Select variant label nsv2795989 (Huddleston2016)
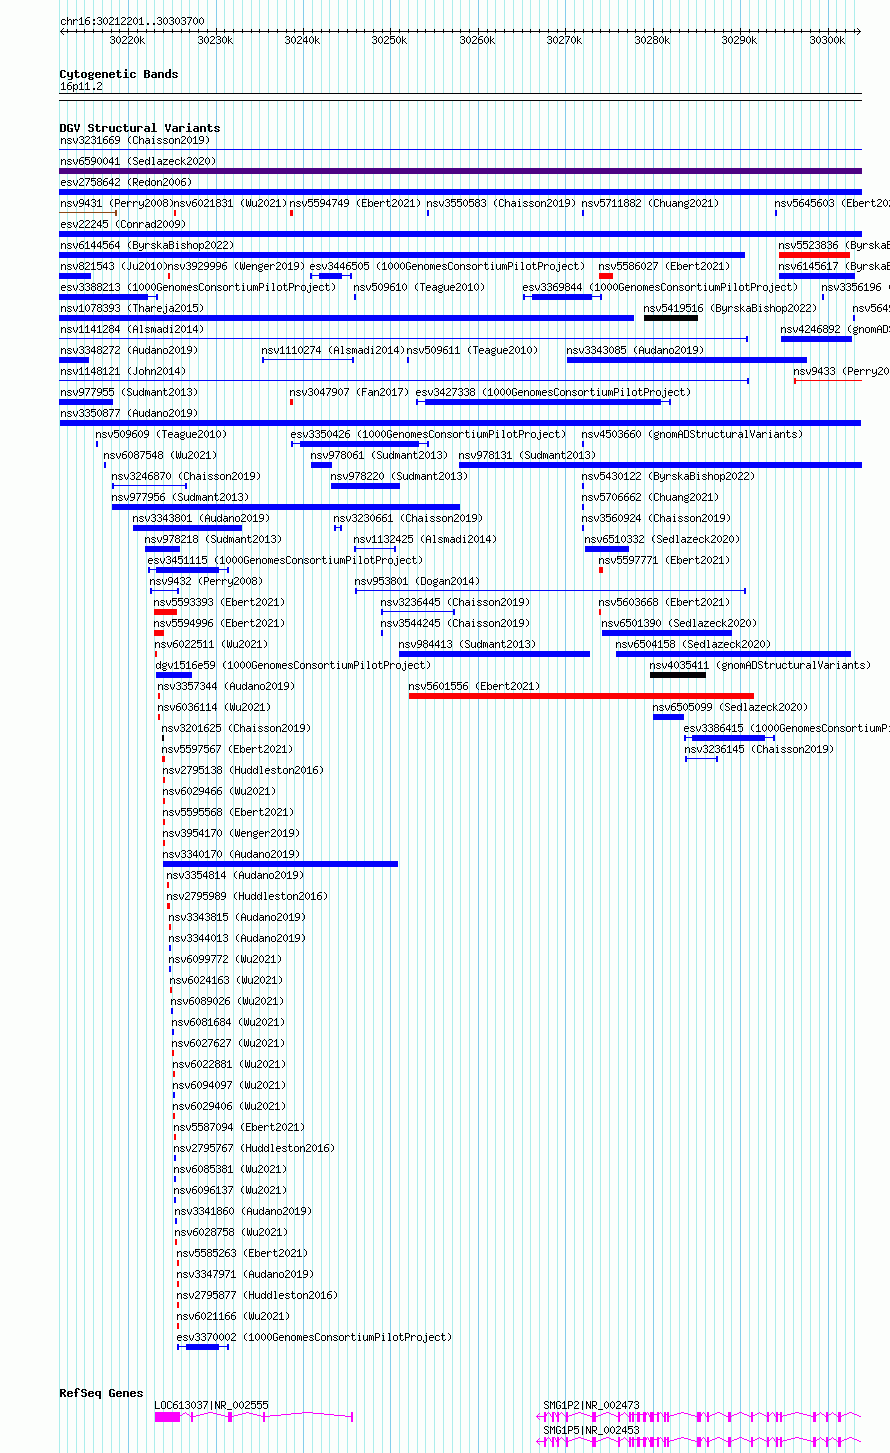890x1453 pixels. pyautogui.click(x=247, y=897)
